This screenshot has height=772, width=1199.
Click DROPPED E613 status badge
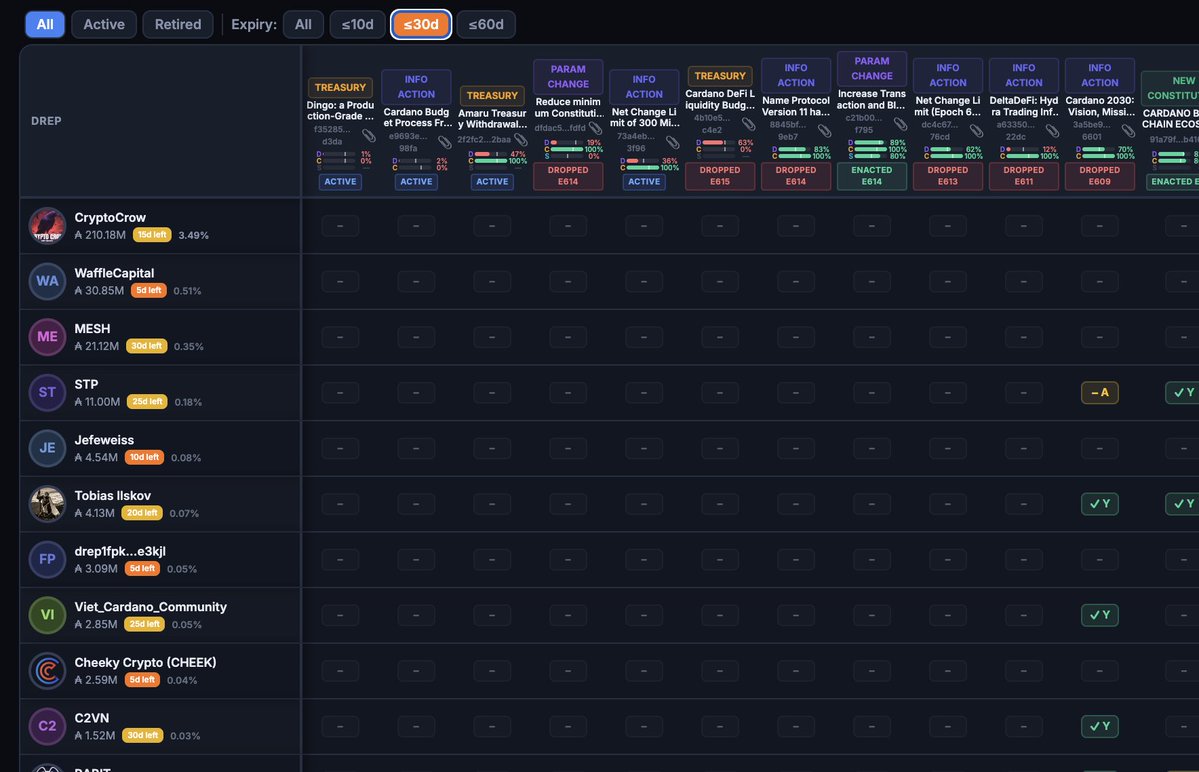pos(947,176)
